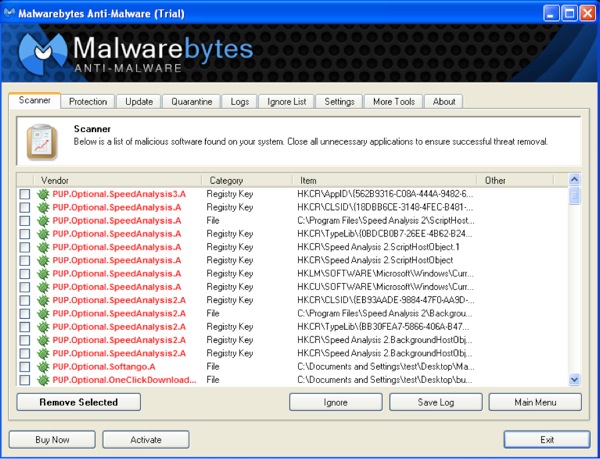Click the bug icon for the EB93AADE CLSID row
This screenshot has width=600, height=459.
point(43,300)
